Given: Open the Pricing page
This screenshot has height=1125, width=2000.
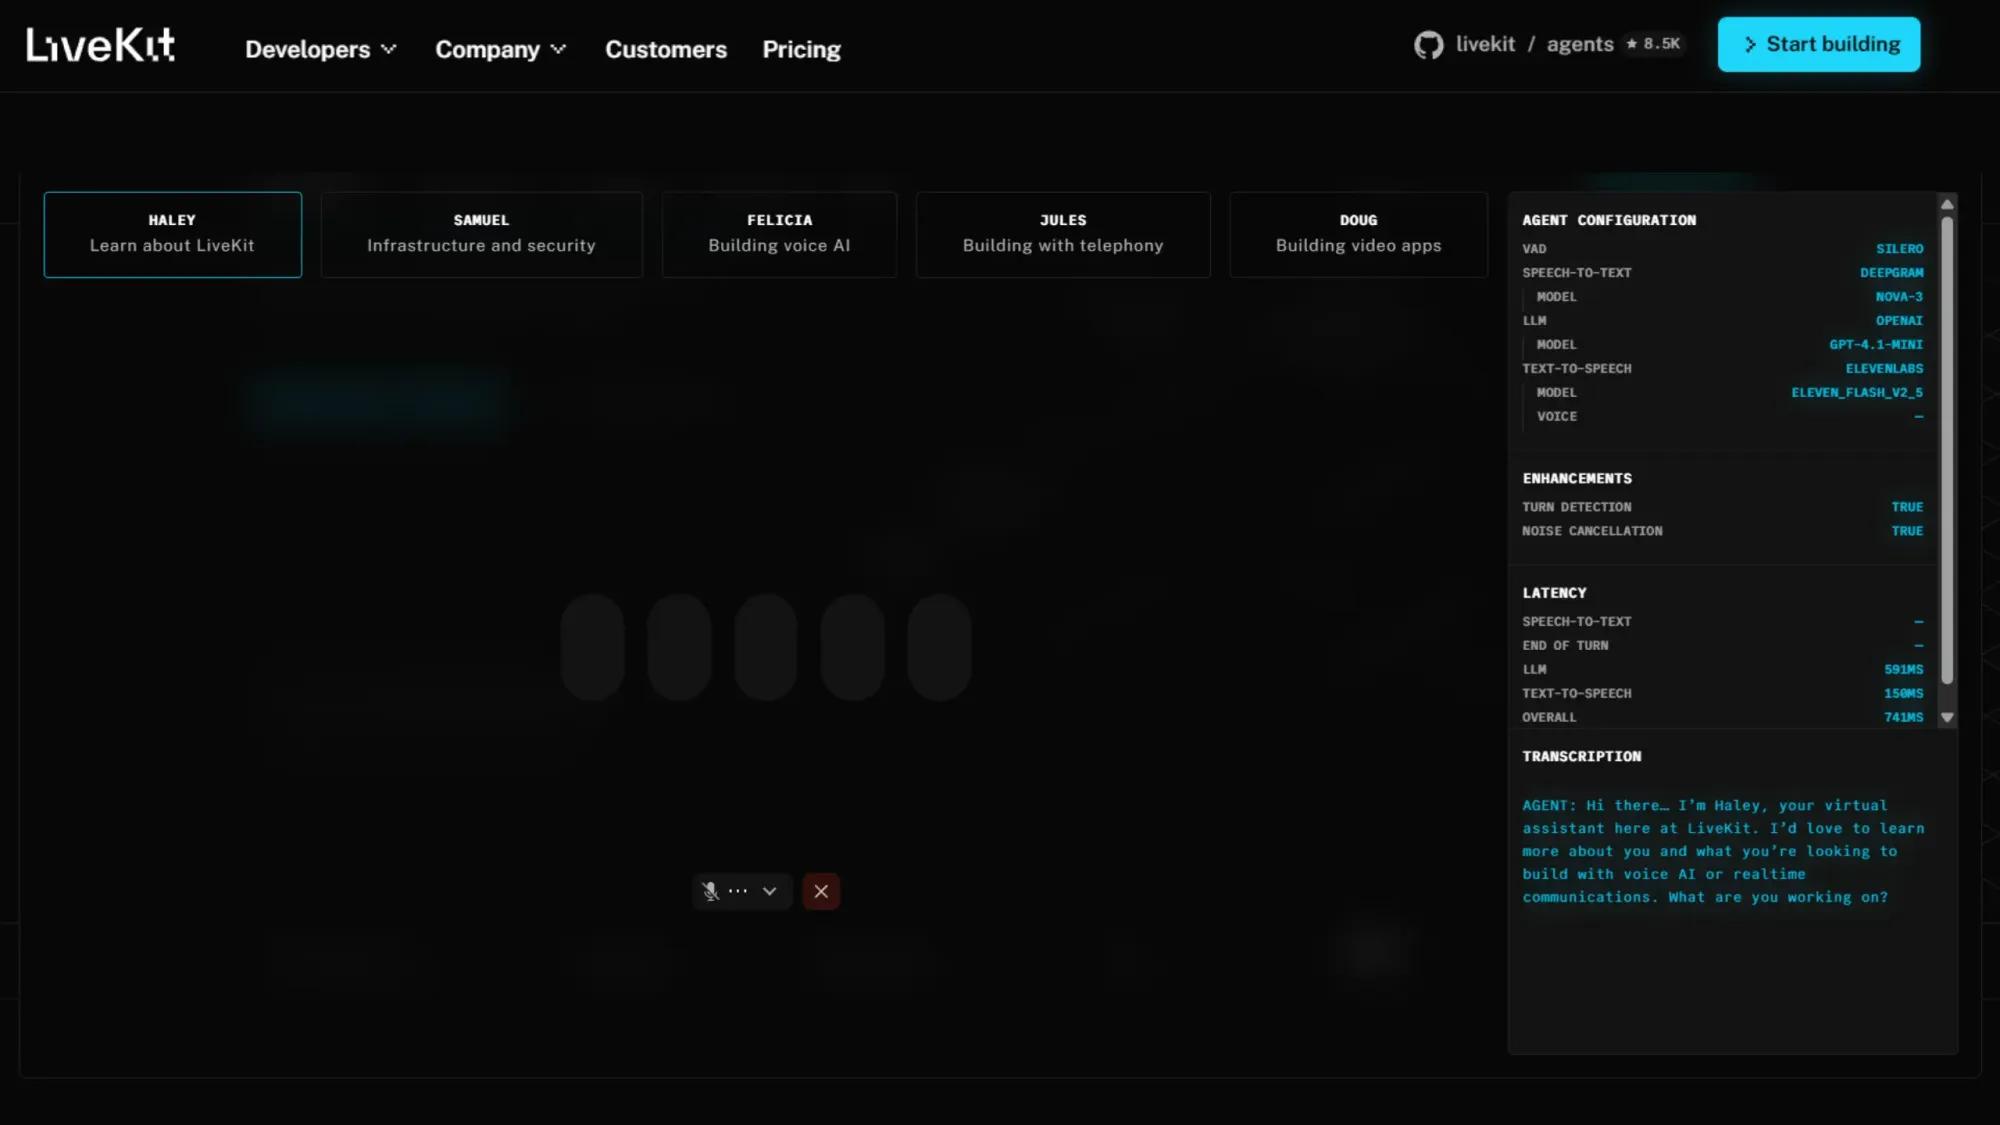Looking at the screenshot, I should coord(801,49).
